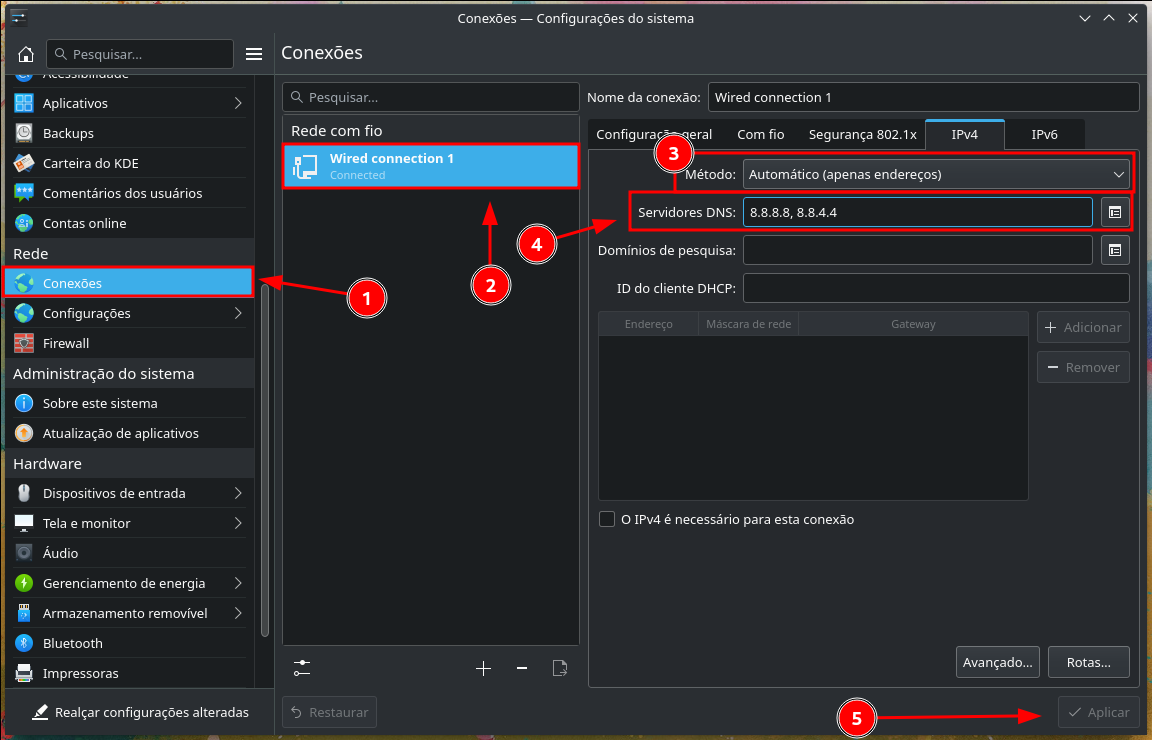
Task: Open the DNS servers edit list icon
Action: coord(1115,212)
